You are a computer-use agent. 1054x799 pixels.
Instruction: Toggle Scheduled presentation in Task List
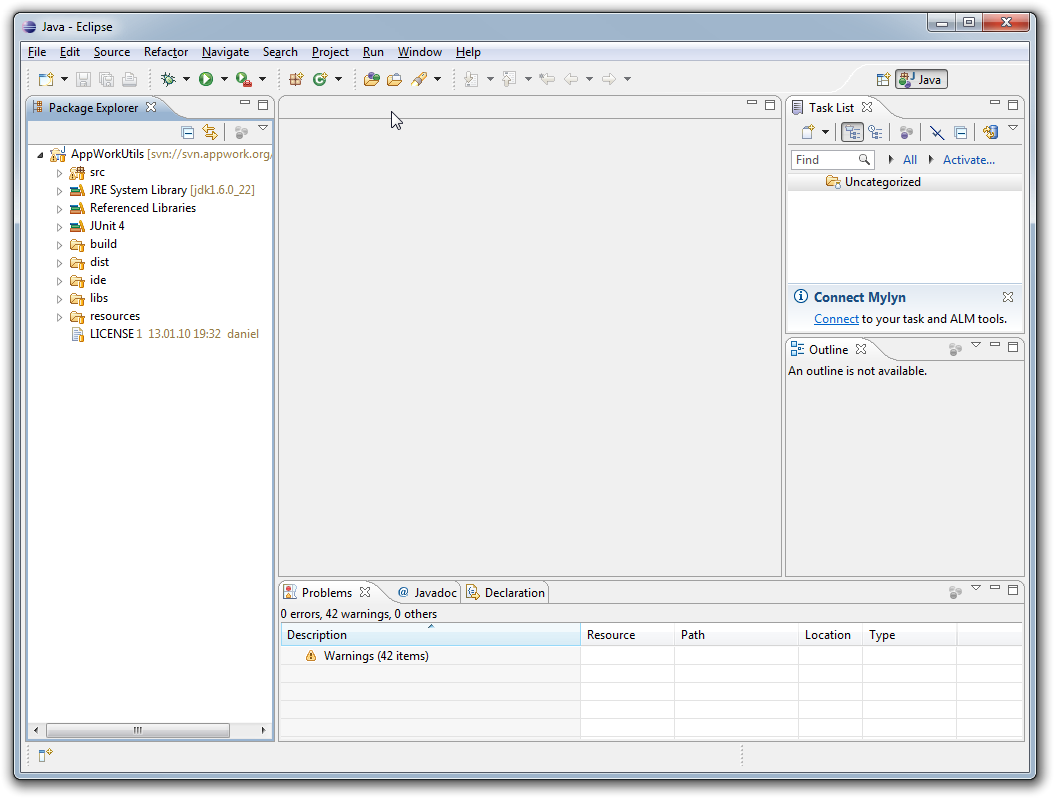(x=875, y=132)
